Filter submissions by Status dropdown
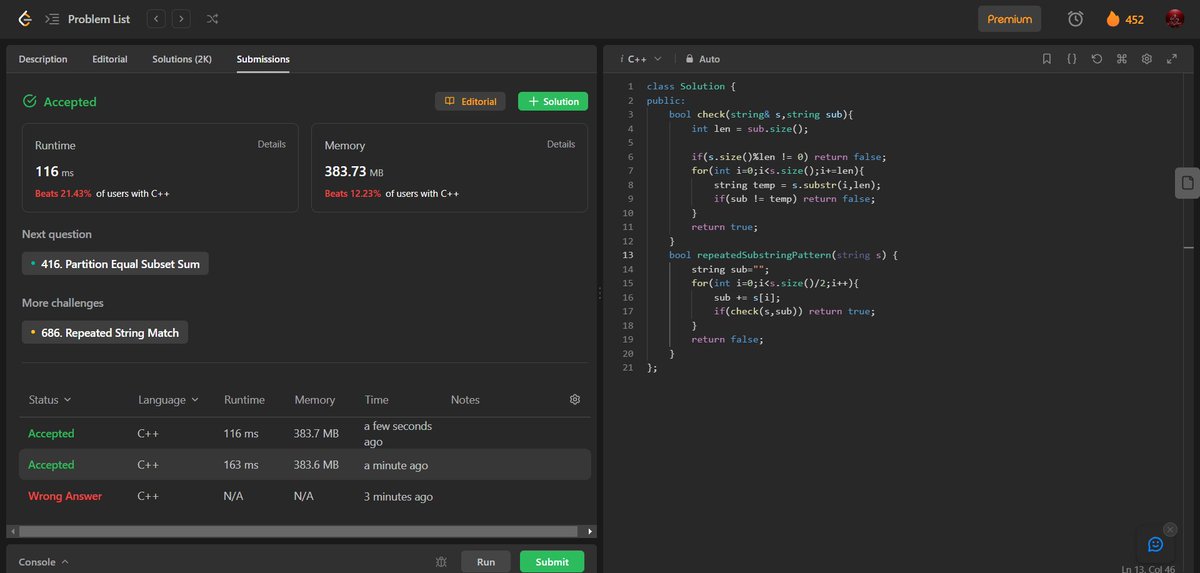 50,400
